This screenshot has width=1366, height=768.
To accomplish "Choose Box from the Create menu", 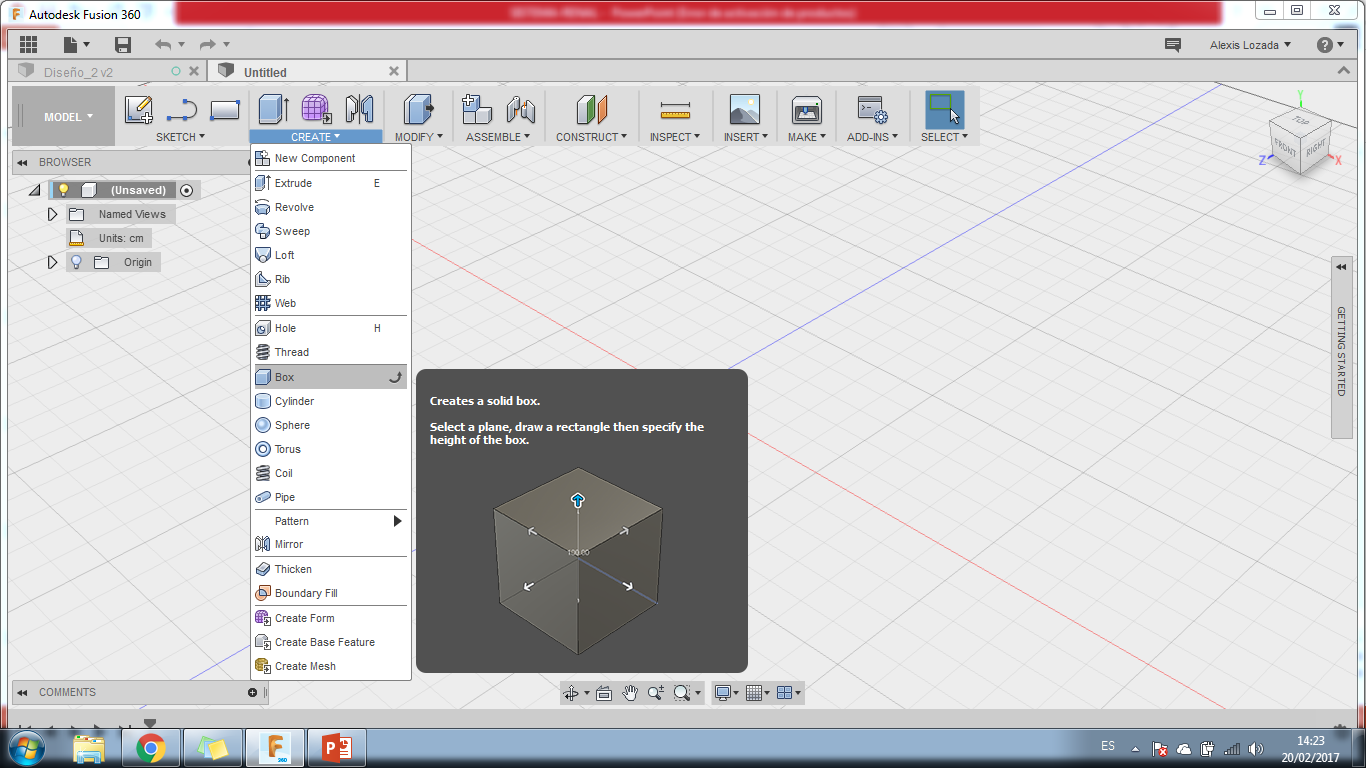I will pyautogui.click(x=331, y=377).
